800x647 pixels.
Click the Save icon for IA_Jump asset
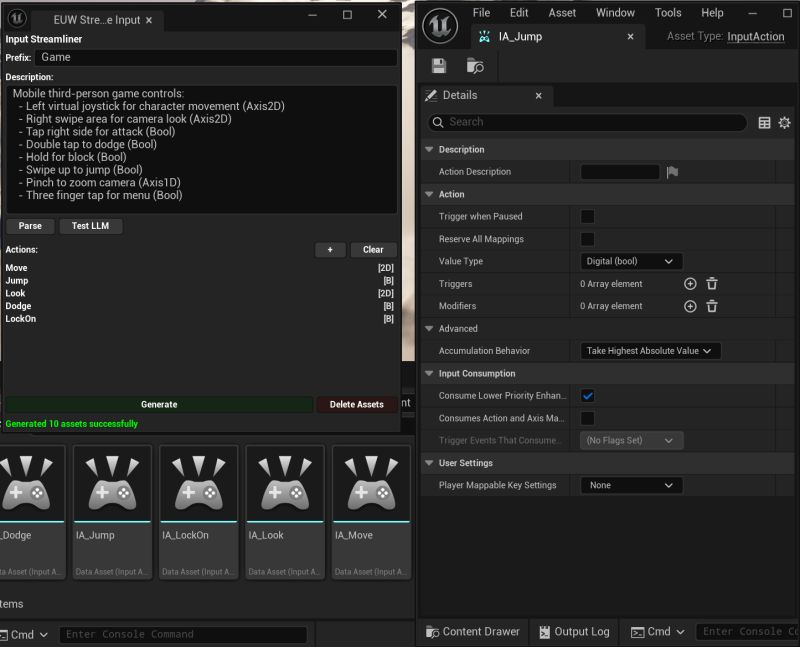point(440,64)
